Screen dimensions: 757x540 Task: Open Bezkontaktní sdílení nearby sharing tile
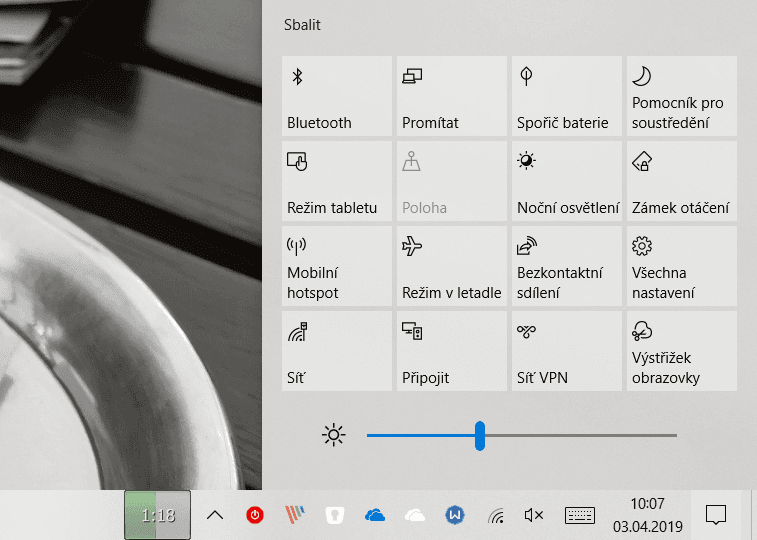pyautogui.click(x=566, y=266)
